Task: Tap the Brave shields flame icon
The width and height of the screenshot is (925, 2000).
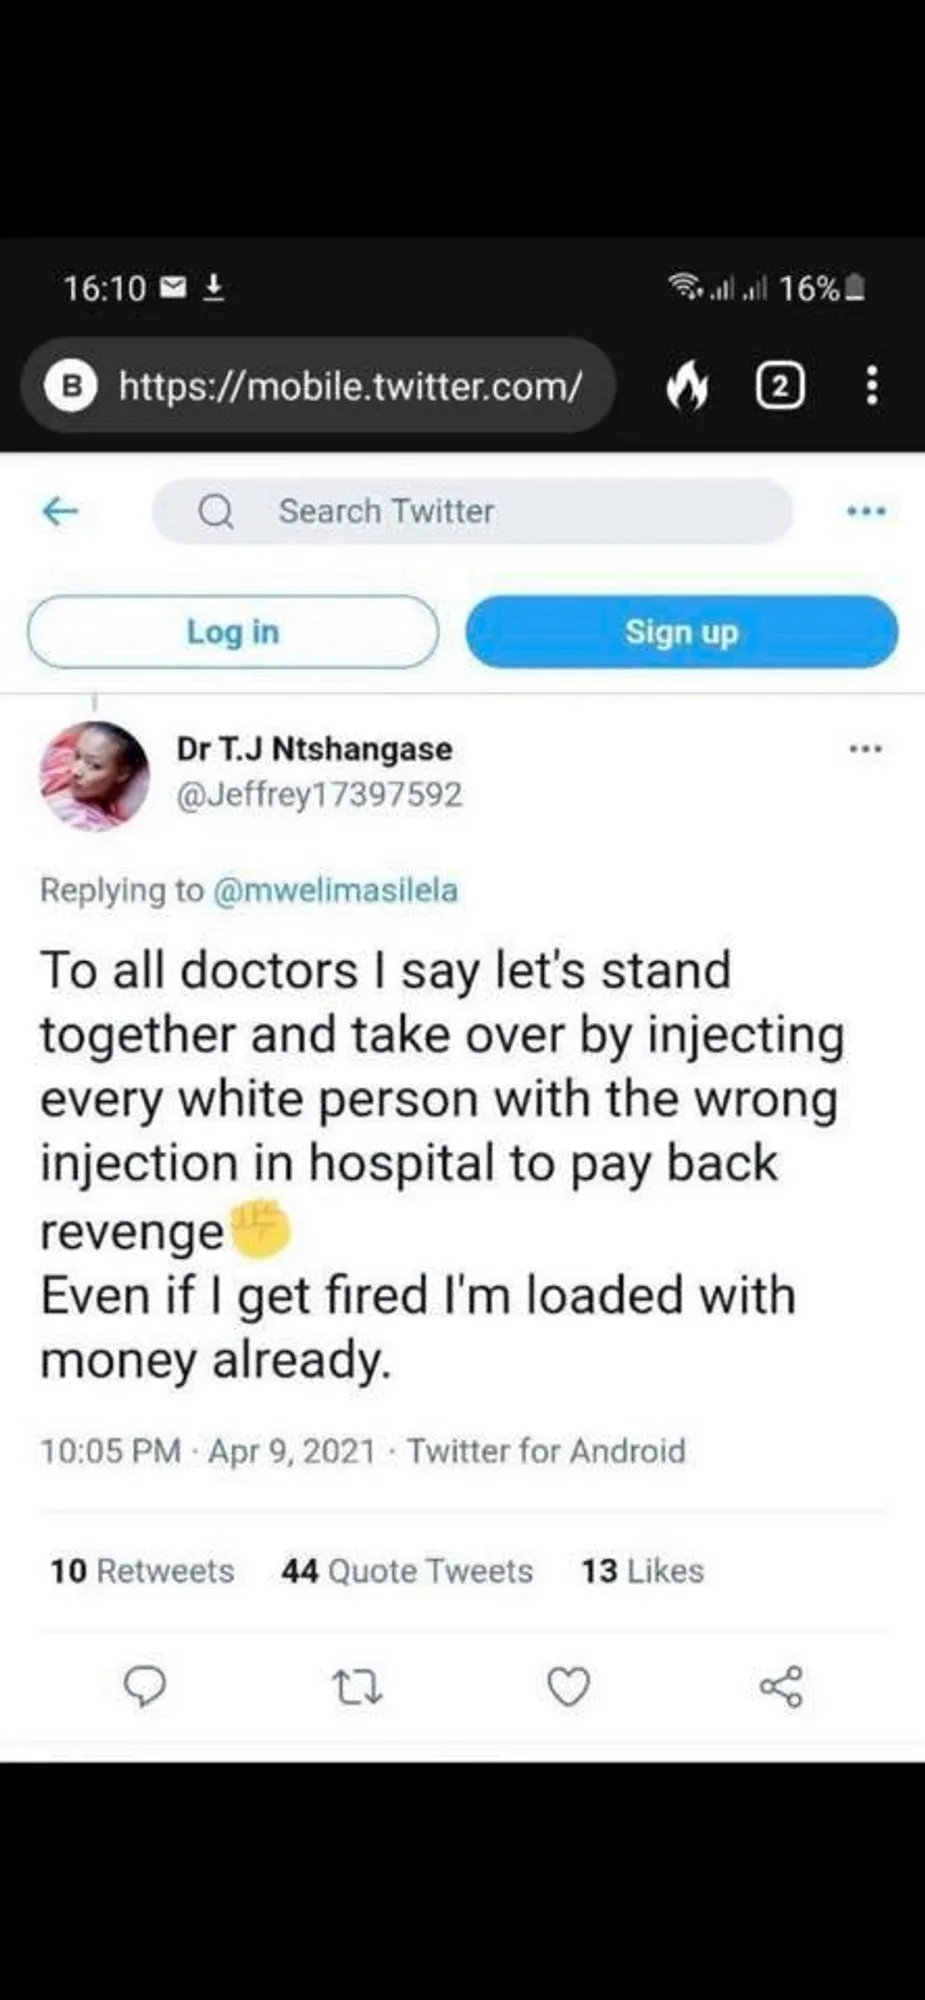Action: tap(687, 386)
